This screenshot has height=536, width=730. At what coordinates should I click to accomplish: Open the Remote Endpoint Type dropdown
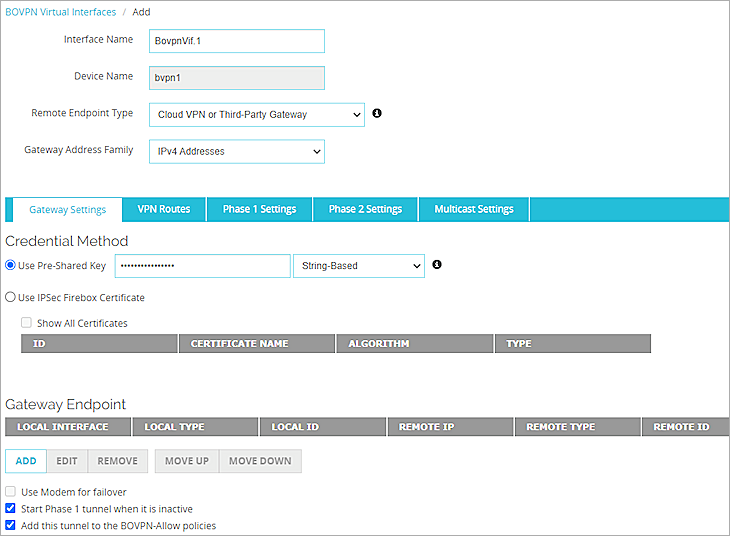click(257, 115)
